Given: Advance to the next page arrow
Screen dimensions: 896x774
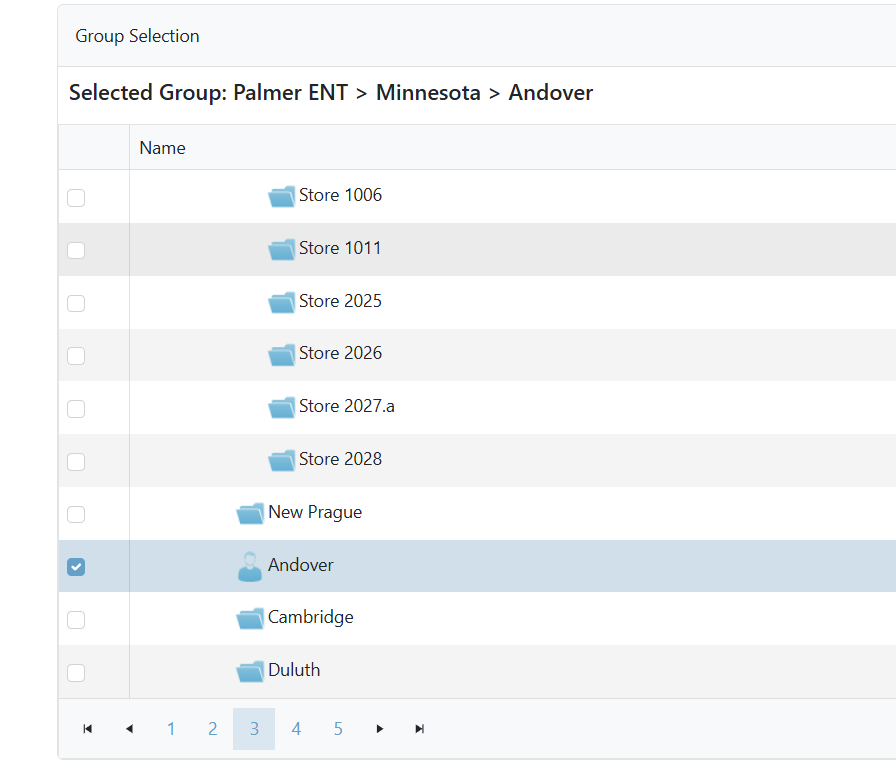Looking at the screenshot, I should [x=379, y=729].
